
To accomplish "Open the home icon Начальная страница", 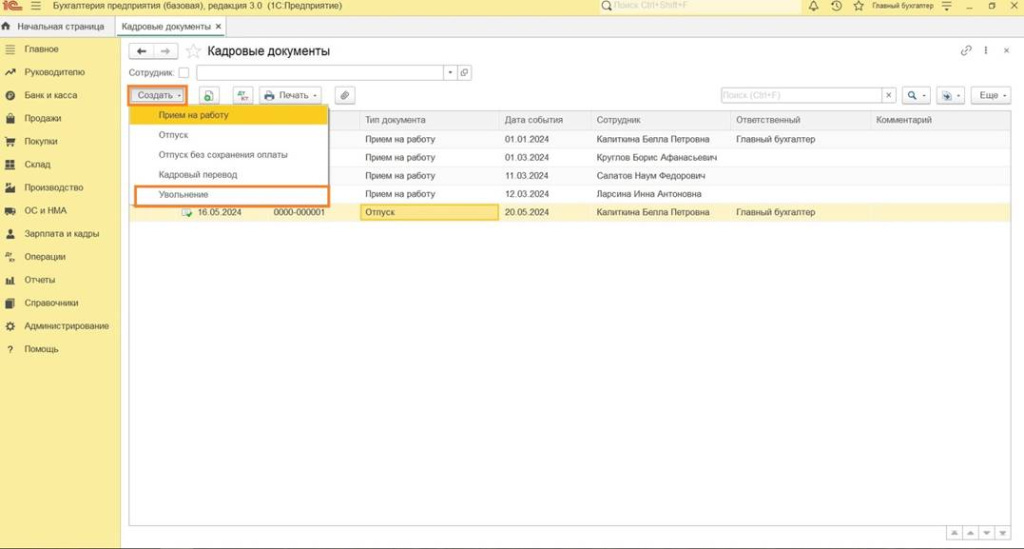I will coord(7,26).
